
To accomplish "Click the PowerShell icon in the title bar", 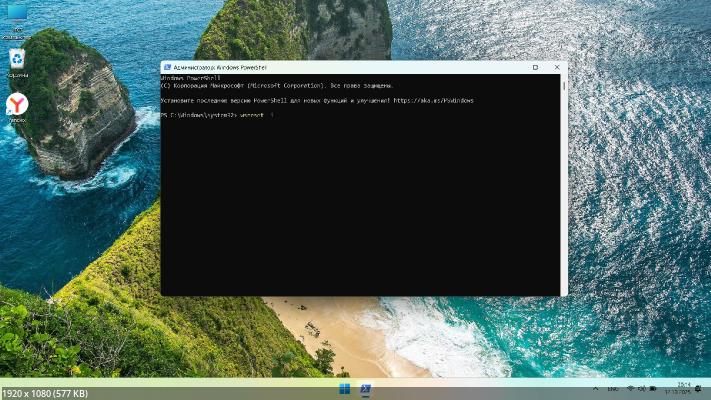I will point(167,67).
